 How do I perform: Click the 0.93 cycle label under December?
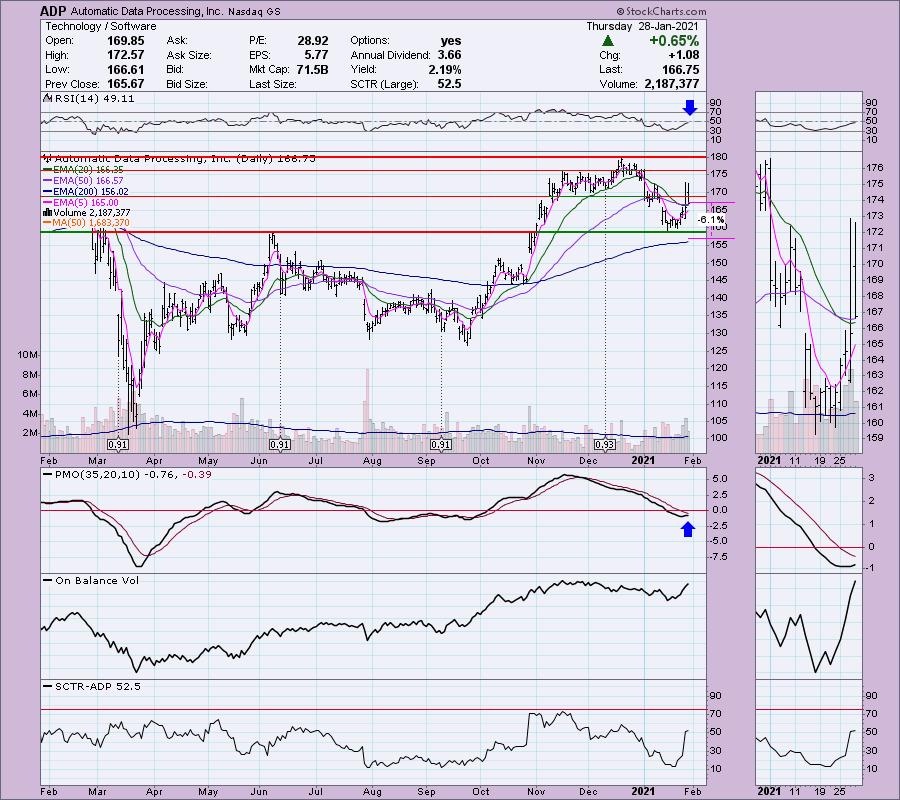(x=604, y=444)
